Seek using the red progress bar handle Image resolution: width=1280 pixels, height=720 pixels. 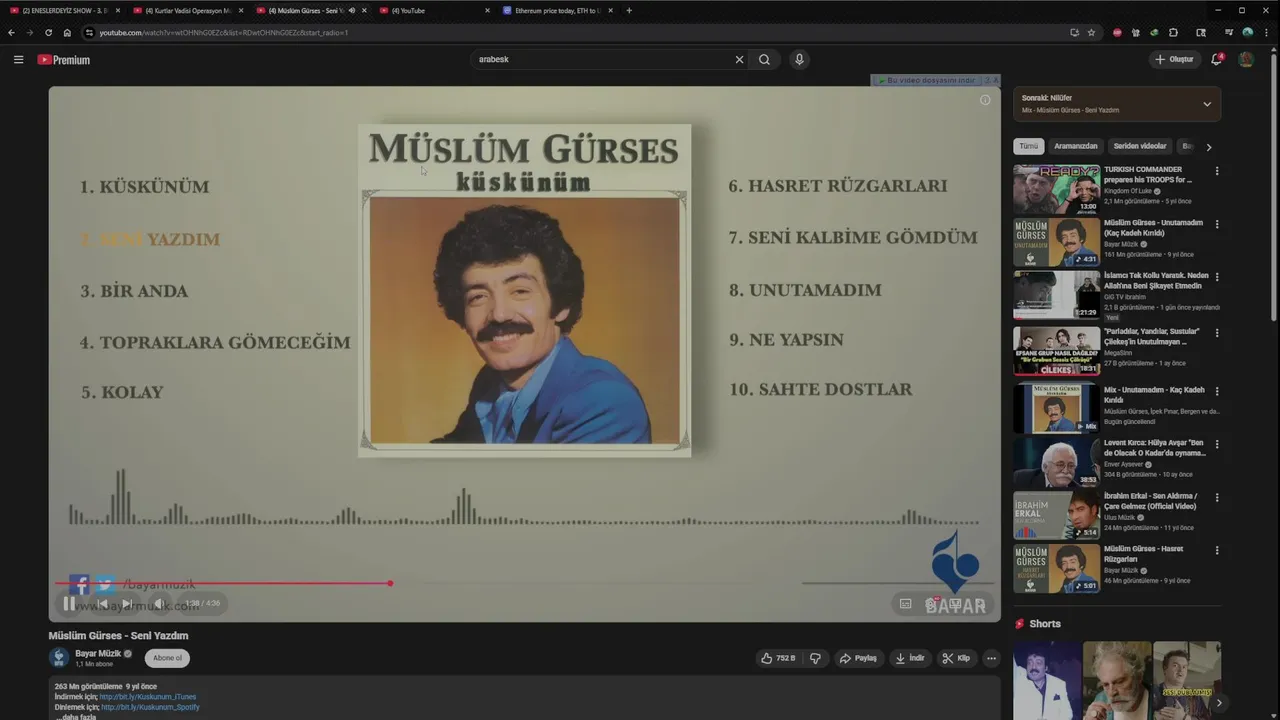click(390, 583)
